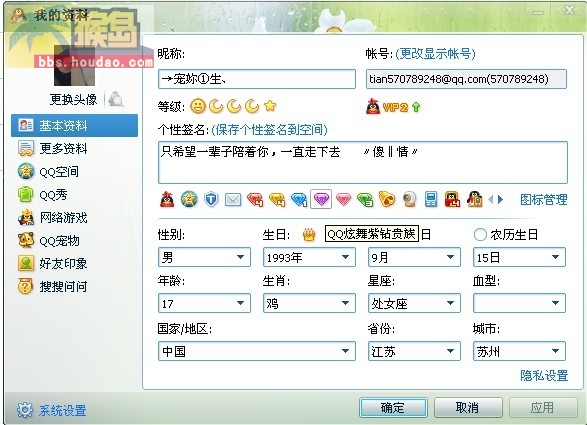Switch to the 更多资料 sidebar tab
The width and height of the screenshot is (587, 425).
tap(74, 149)
